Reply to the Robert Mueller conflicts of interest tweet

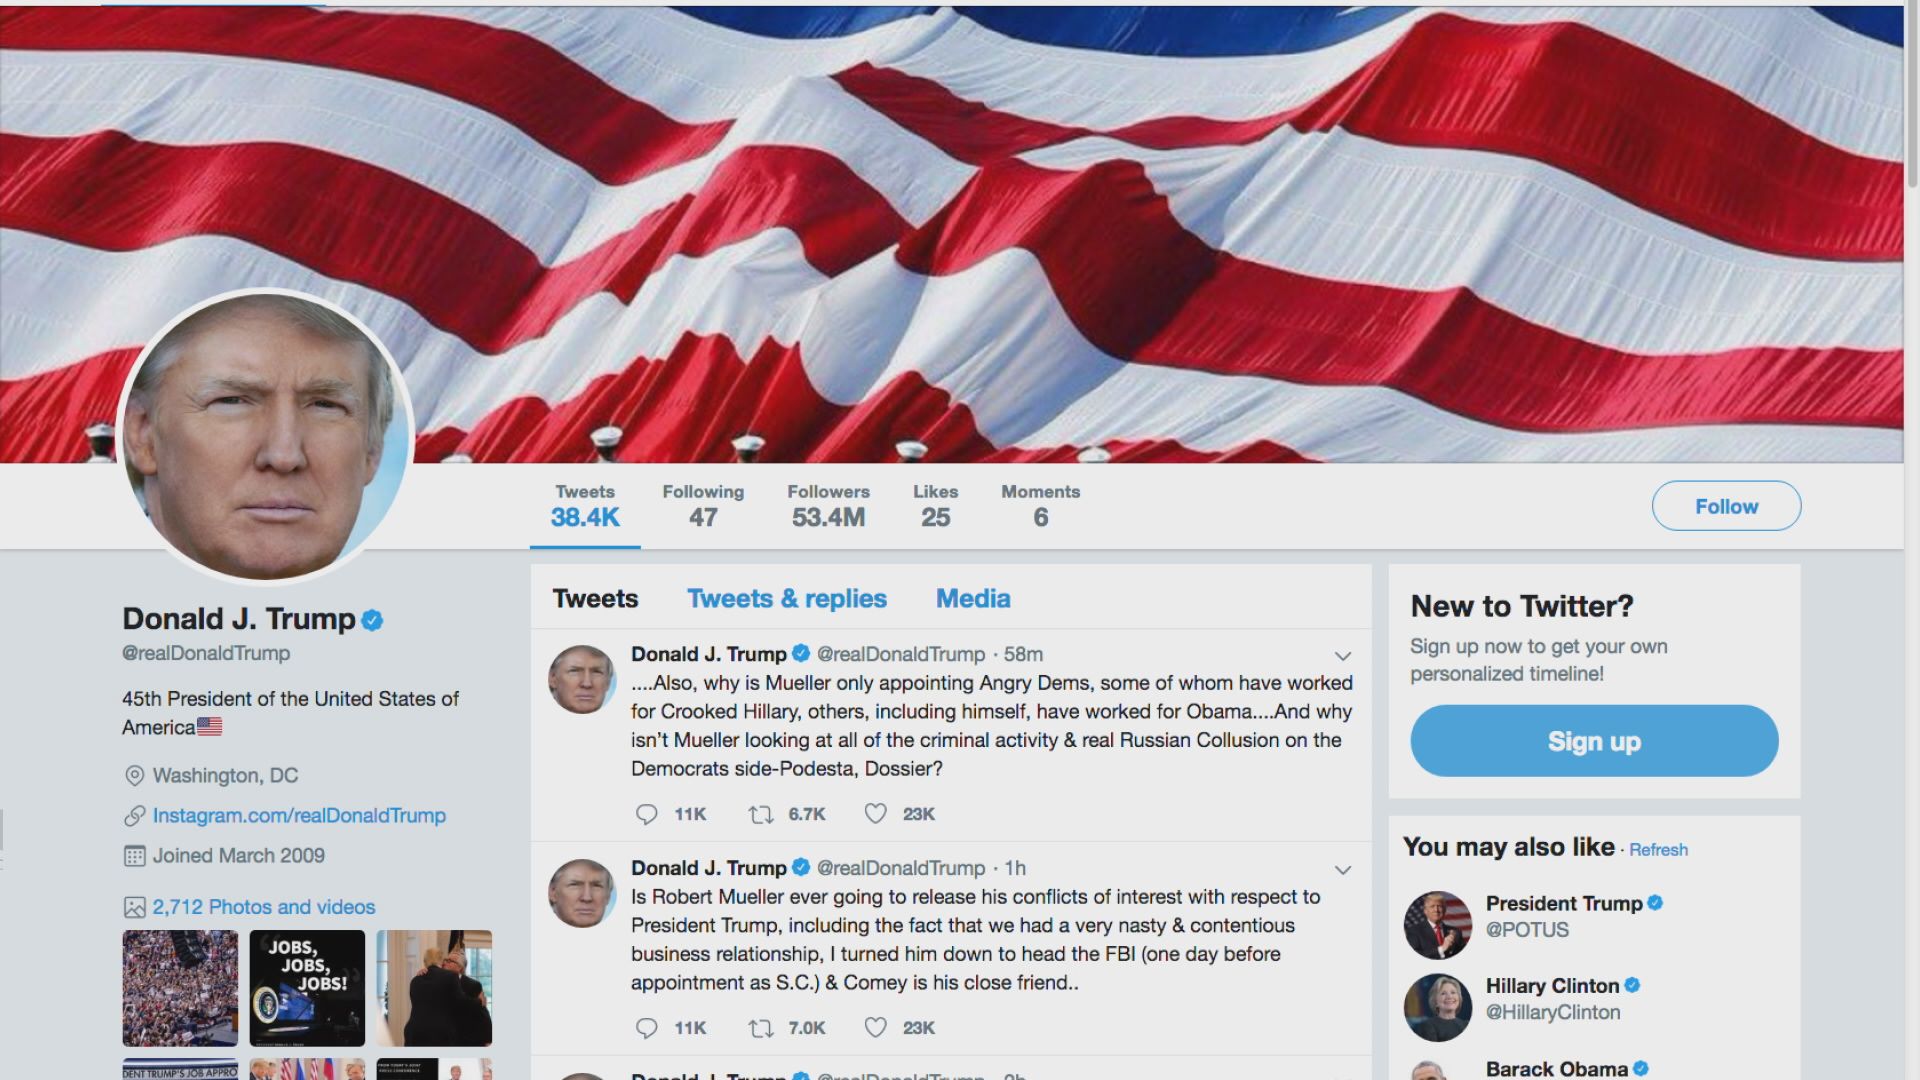coord(647,1028)
